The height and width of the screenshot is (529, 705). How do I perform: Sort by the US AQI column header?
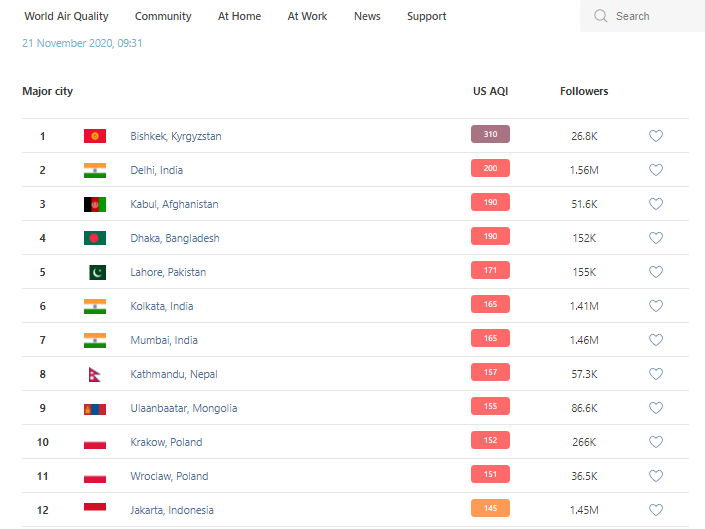pyautogui.click(x=490, y=91)
